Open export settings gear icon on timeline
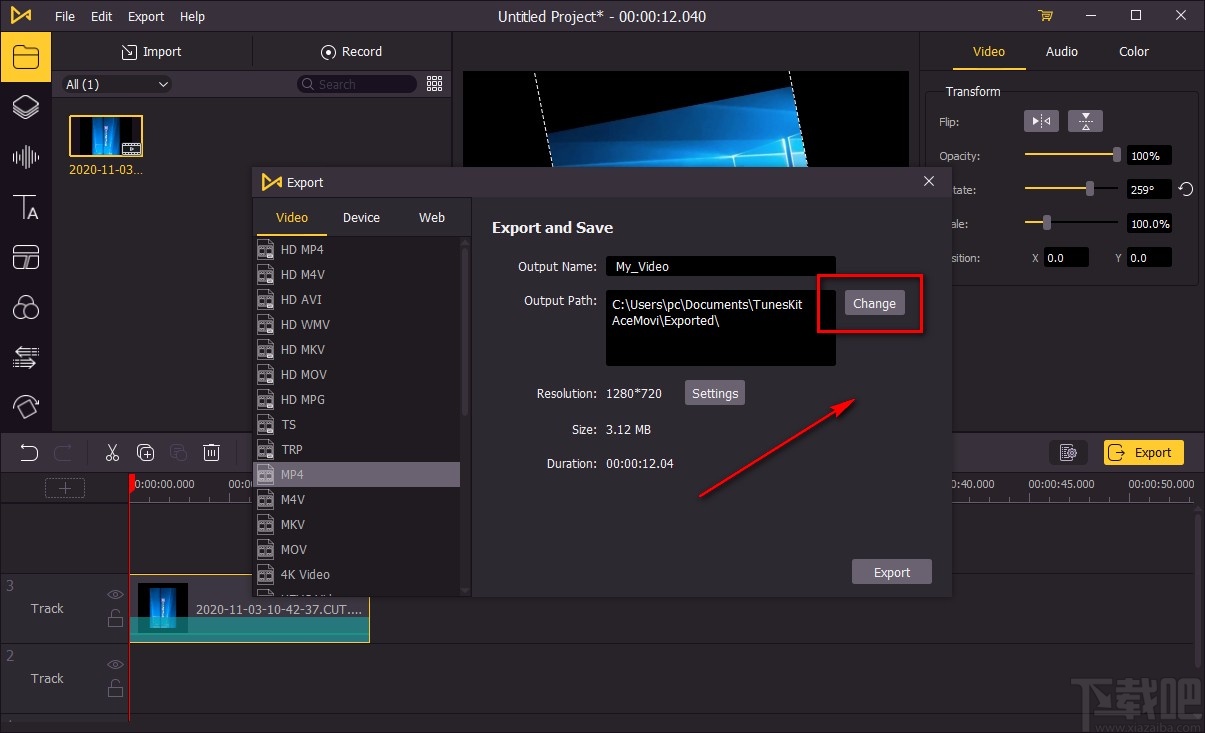The image size is (1205, 733). [x=1068, y=453]
